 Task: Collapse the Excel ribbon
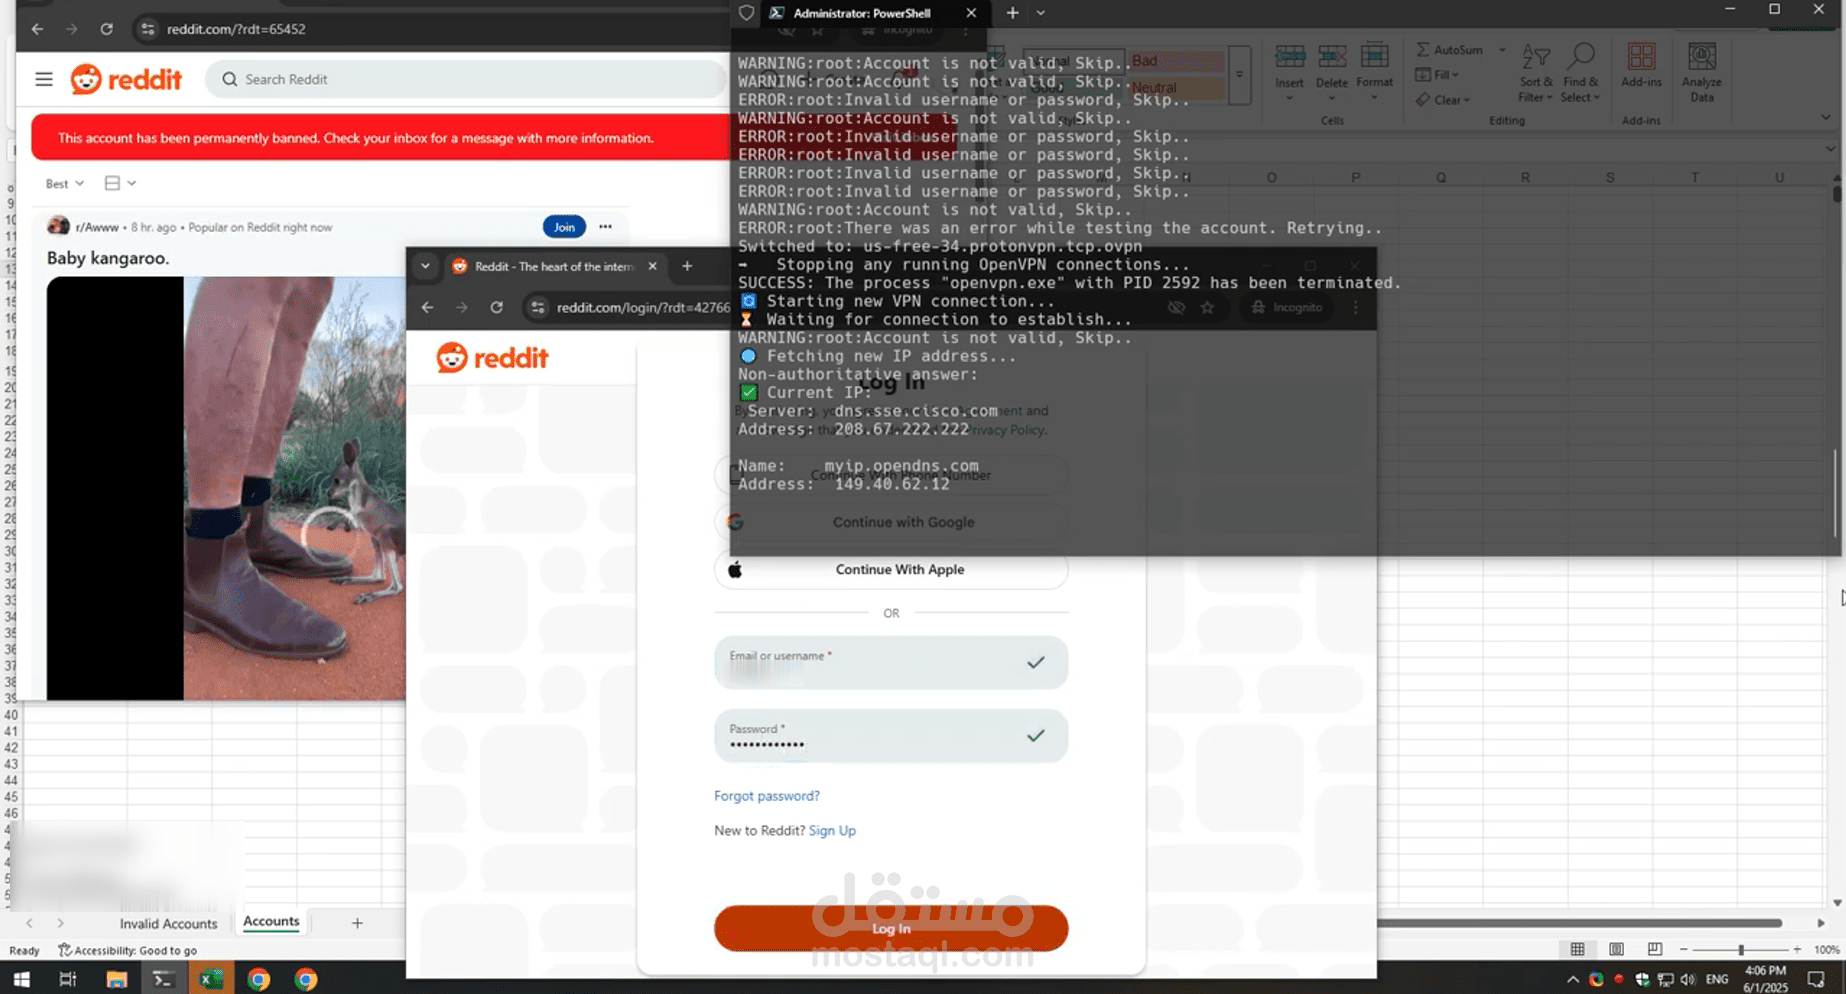(x=1825, y=118)
